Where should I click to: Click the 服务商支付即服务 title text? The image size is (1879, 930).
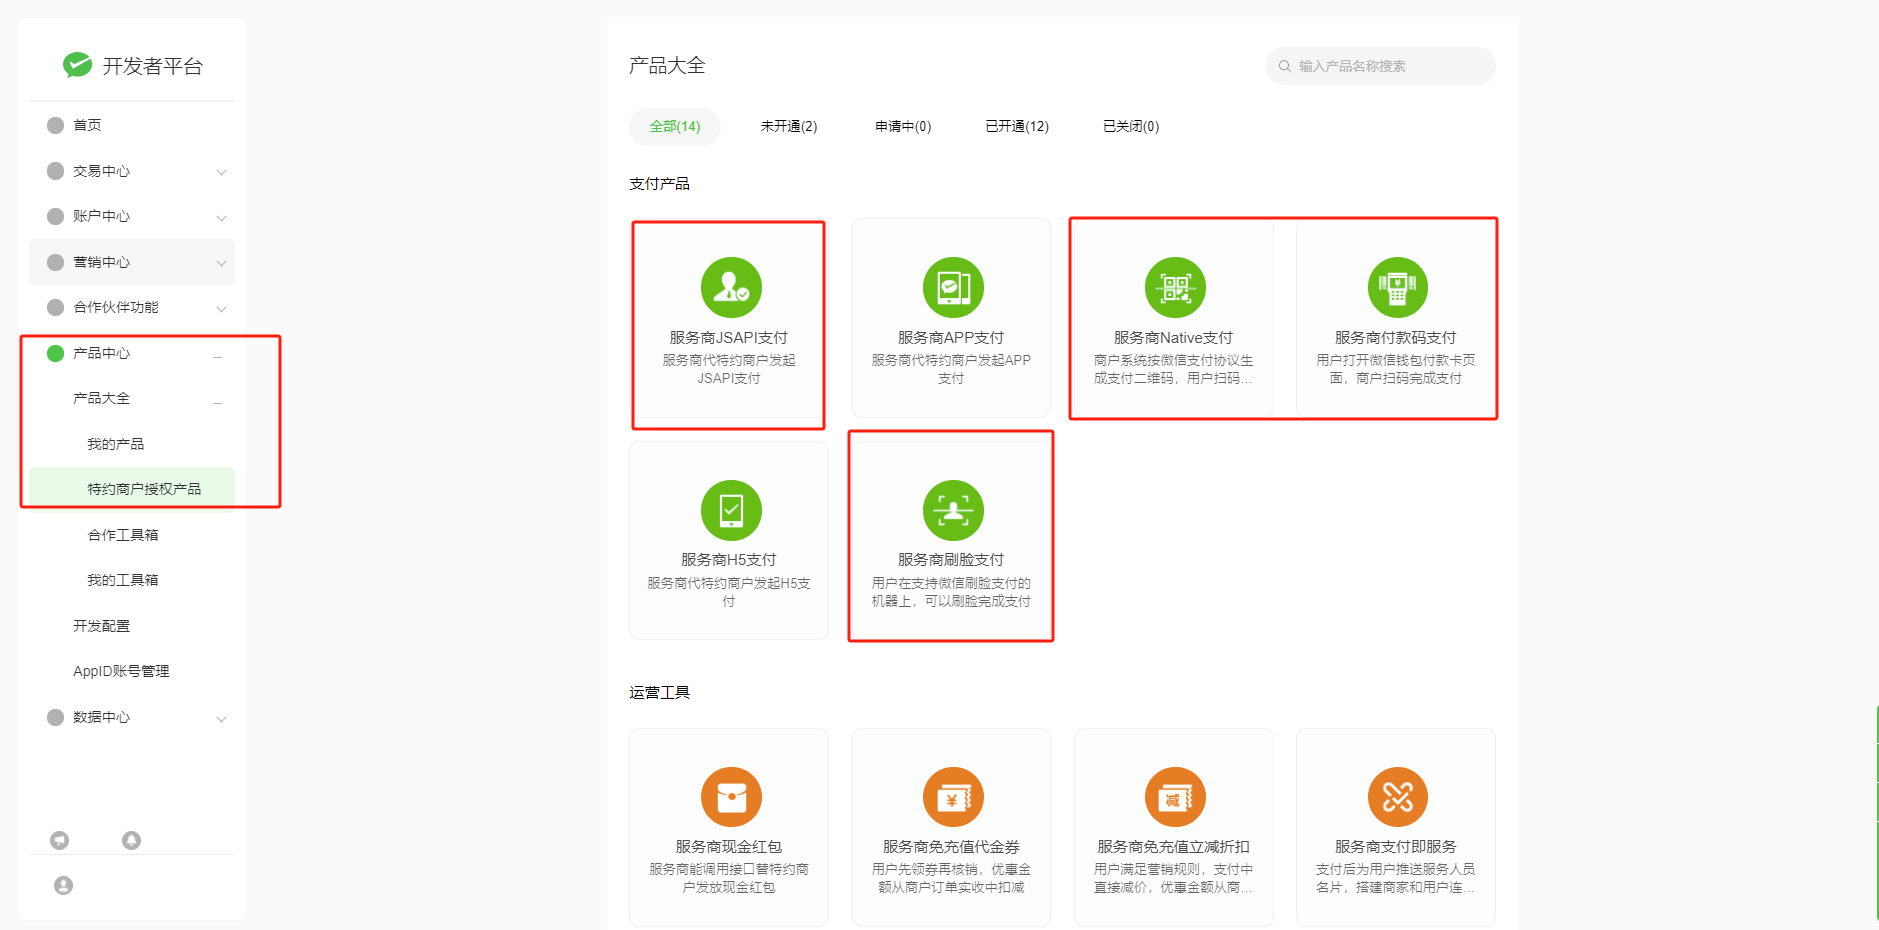pos(1395,847)
